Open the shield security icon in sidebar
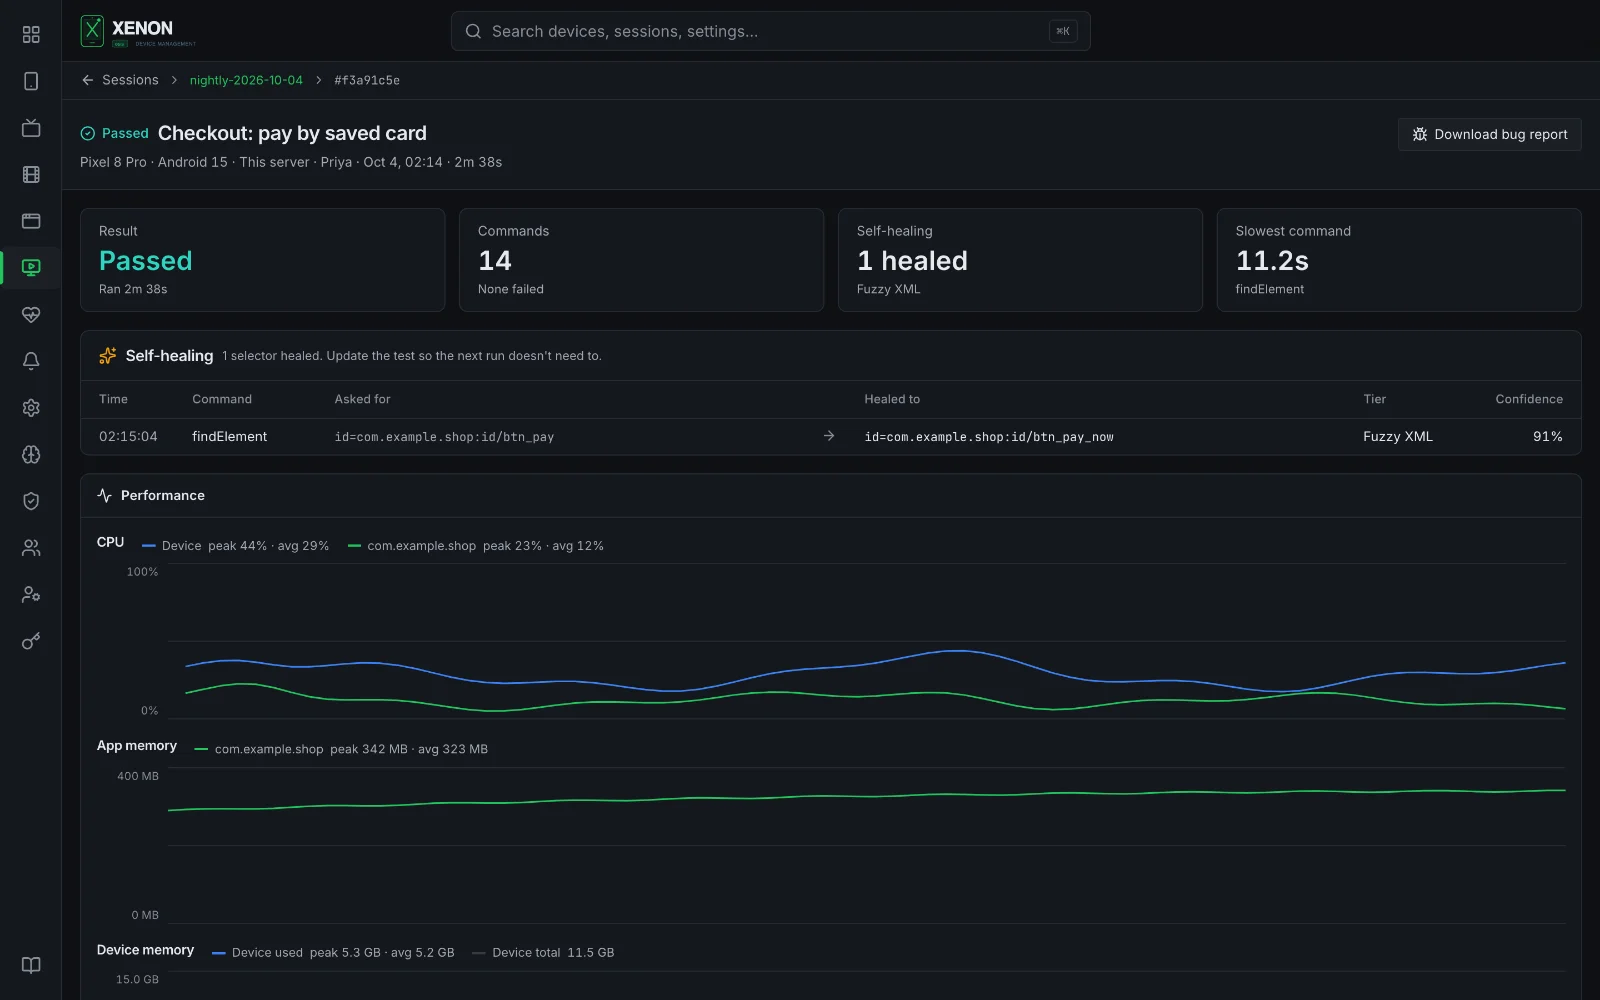Image resolution: width=1600 pixels, height=1000 pixels. click(x=31, y=501)
